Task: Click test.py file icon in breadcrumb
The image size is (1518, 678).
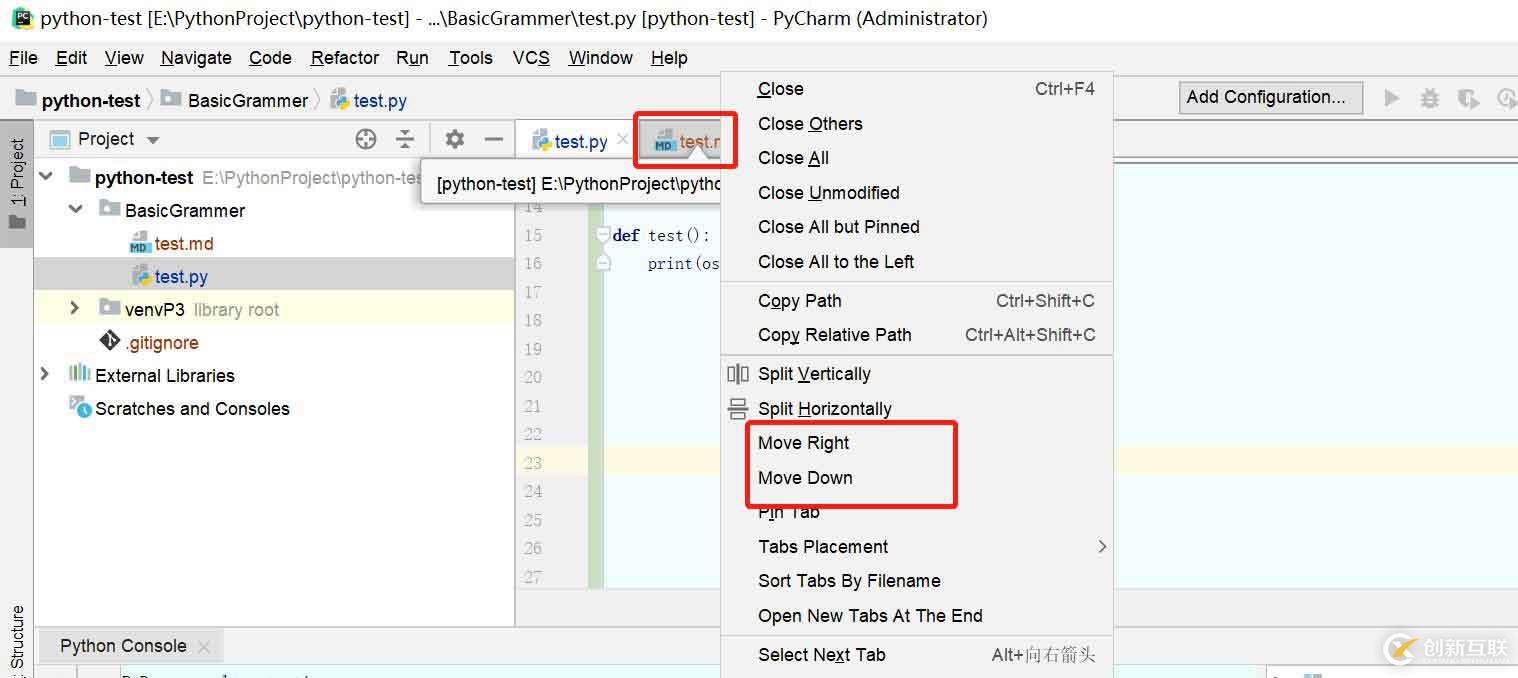Action: (338, 99)
